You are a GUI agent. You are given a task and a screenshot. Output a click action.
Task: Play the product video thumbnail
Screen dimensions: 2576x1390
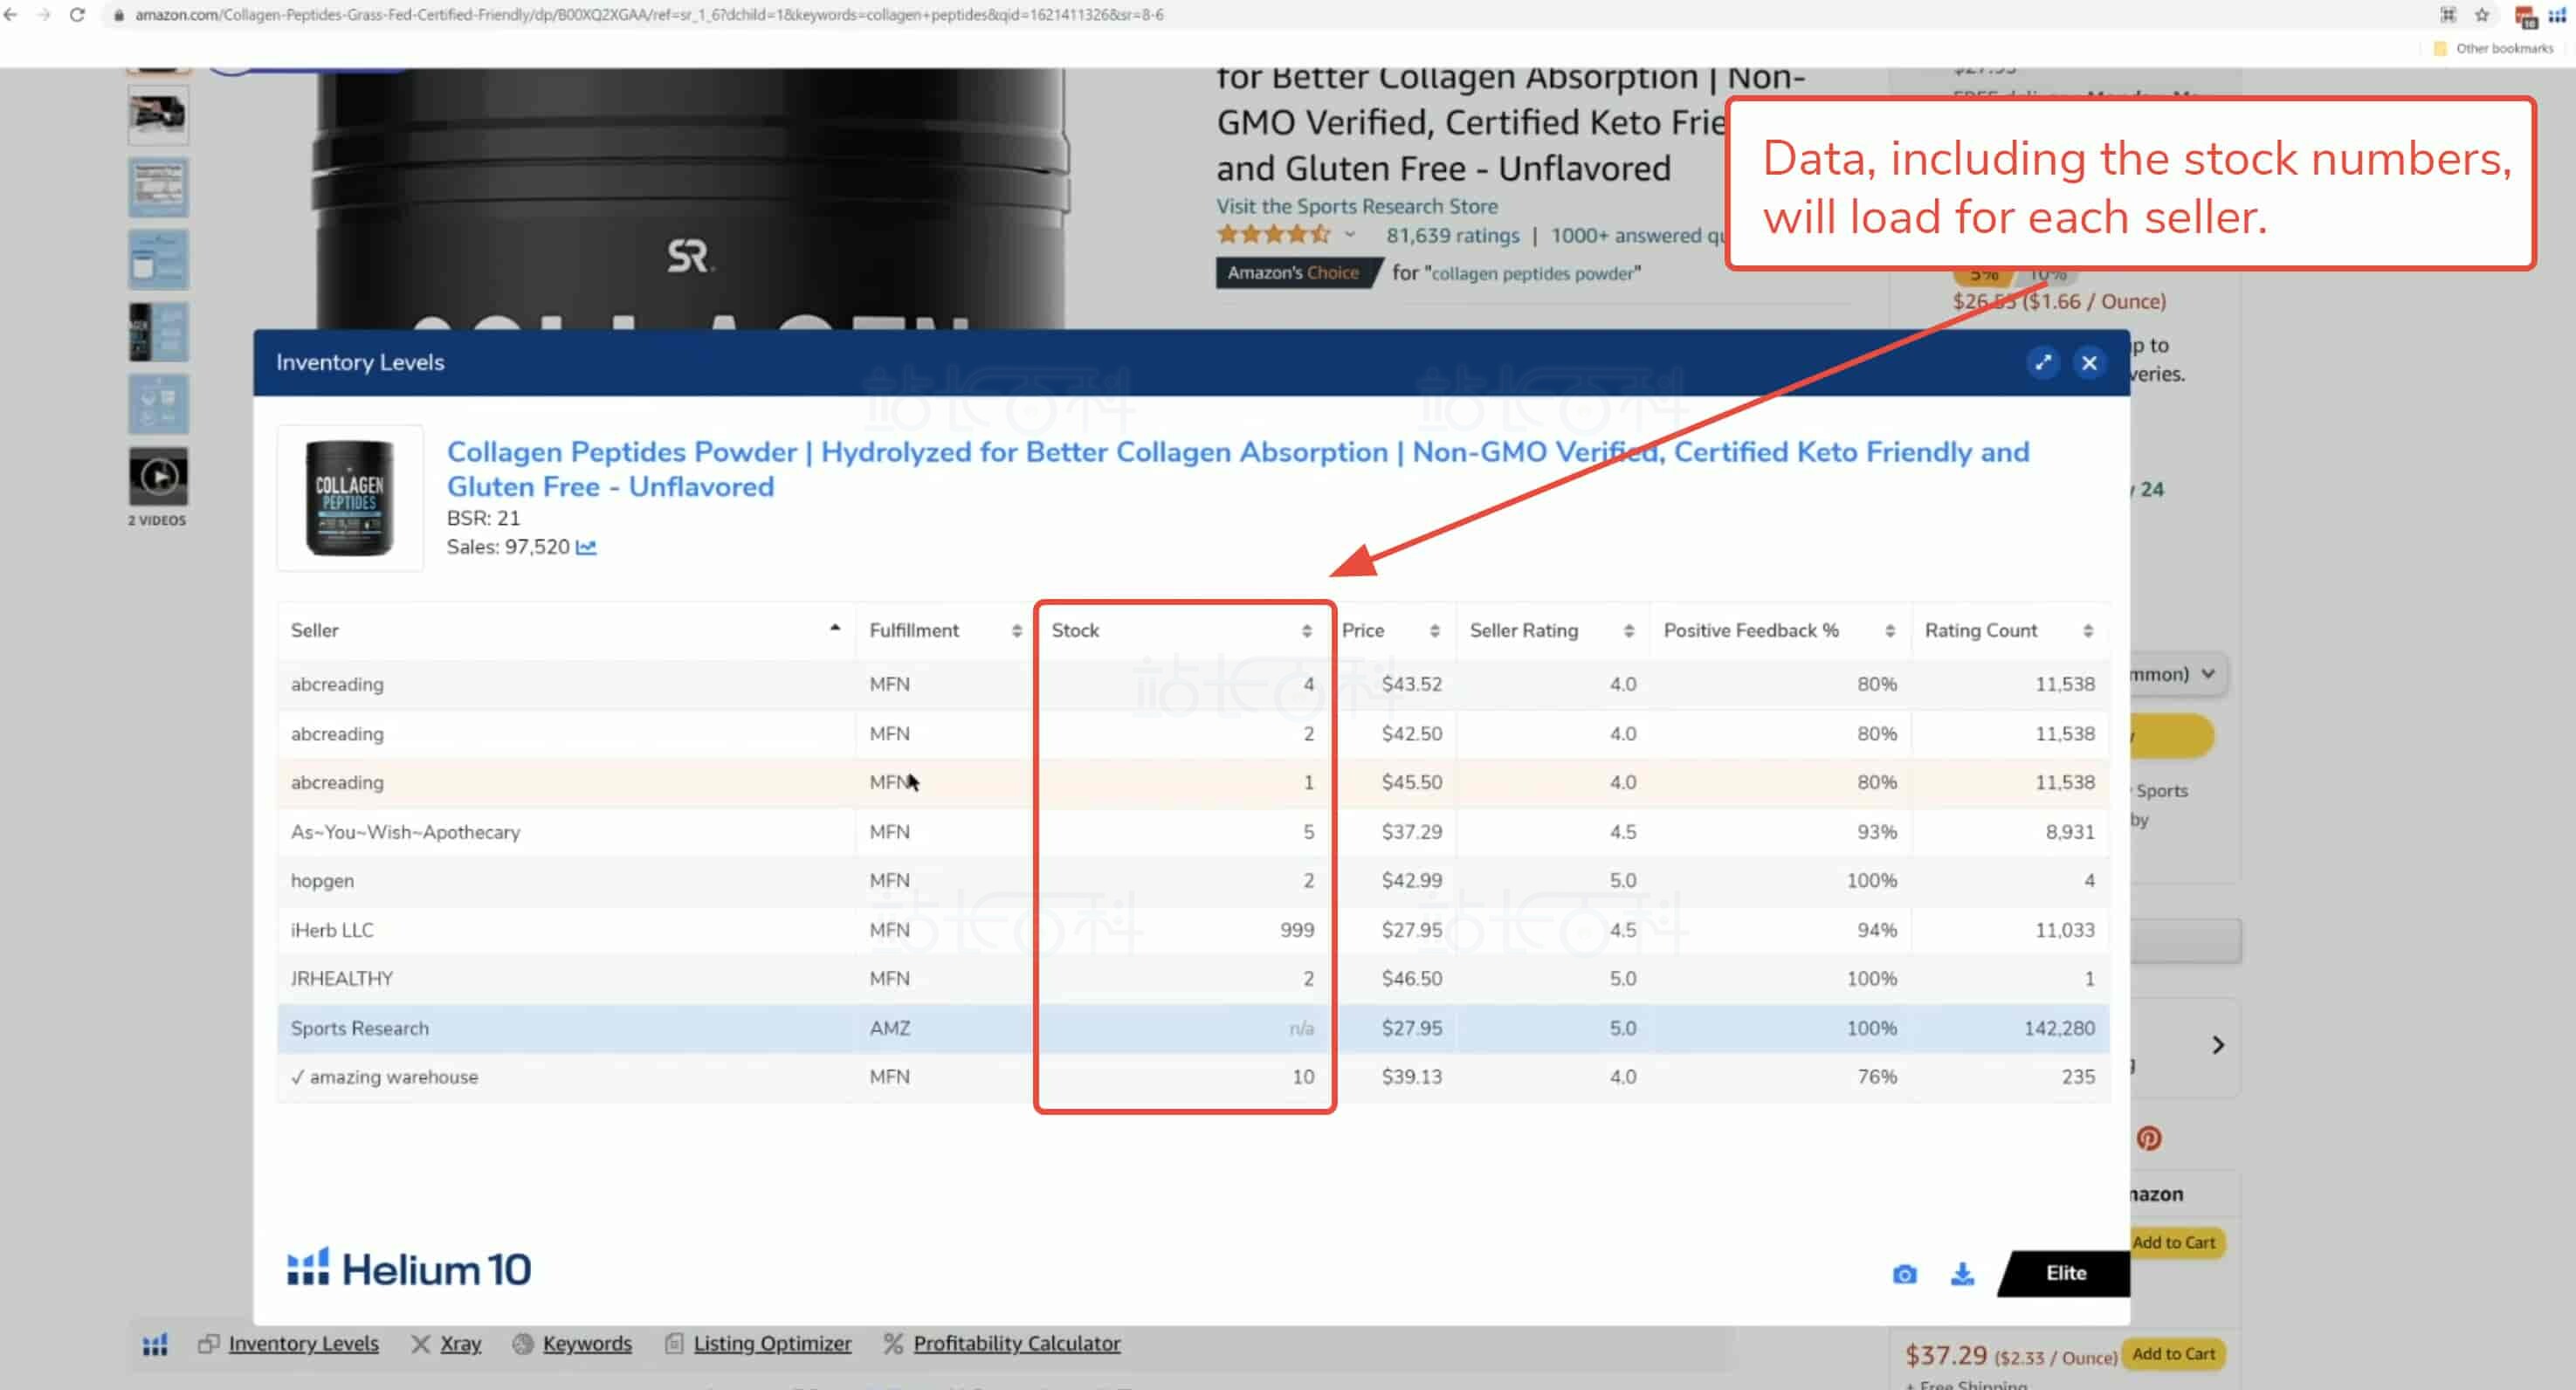coord(158,476)
